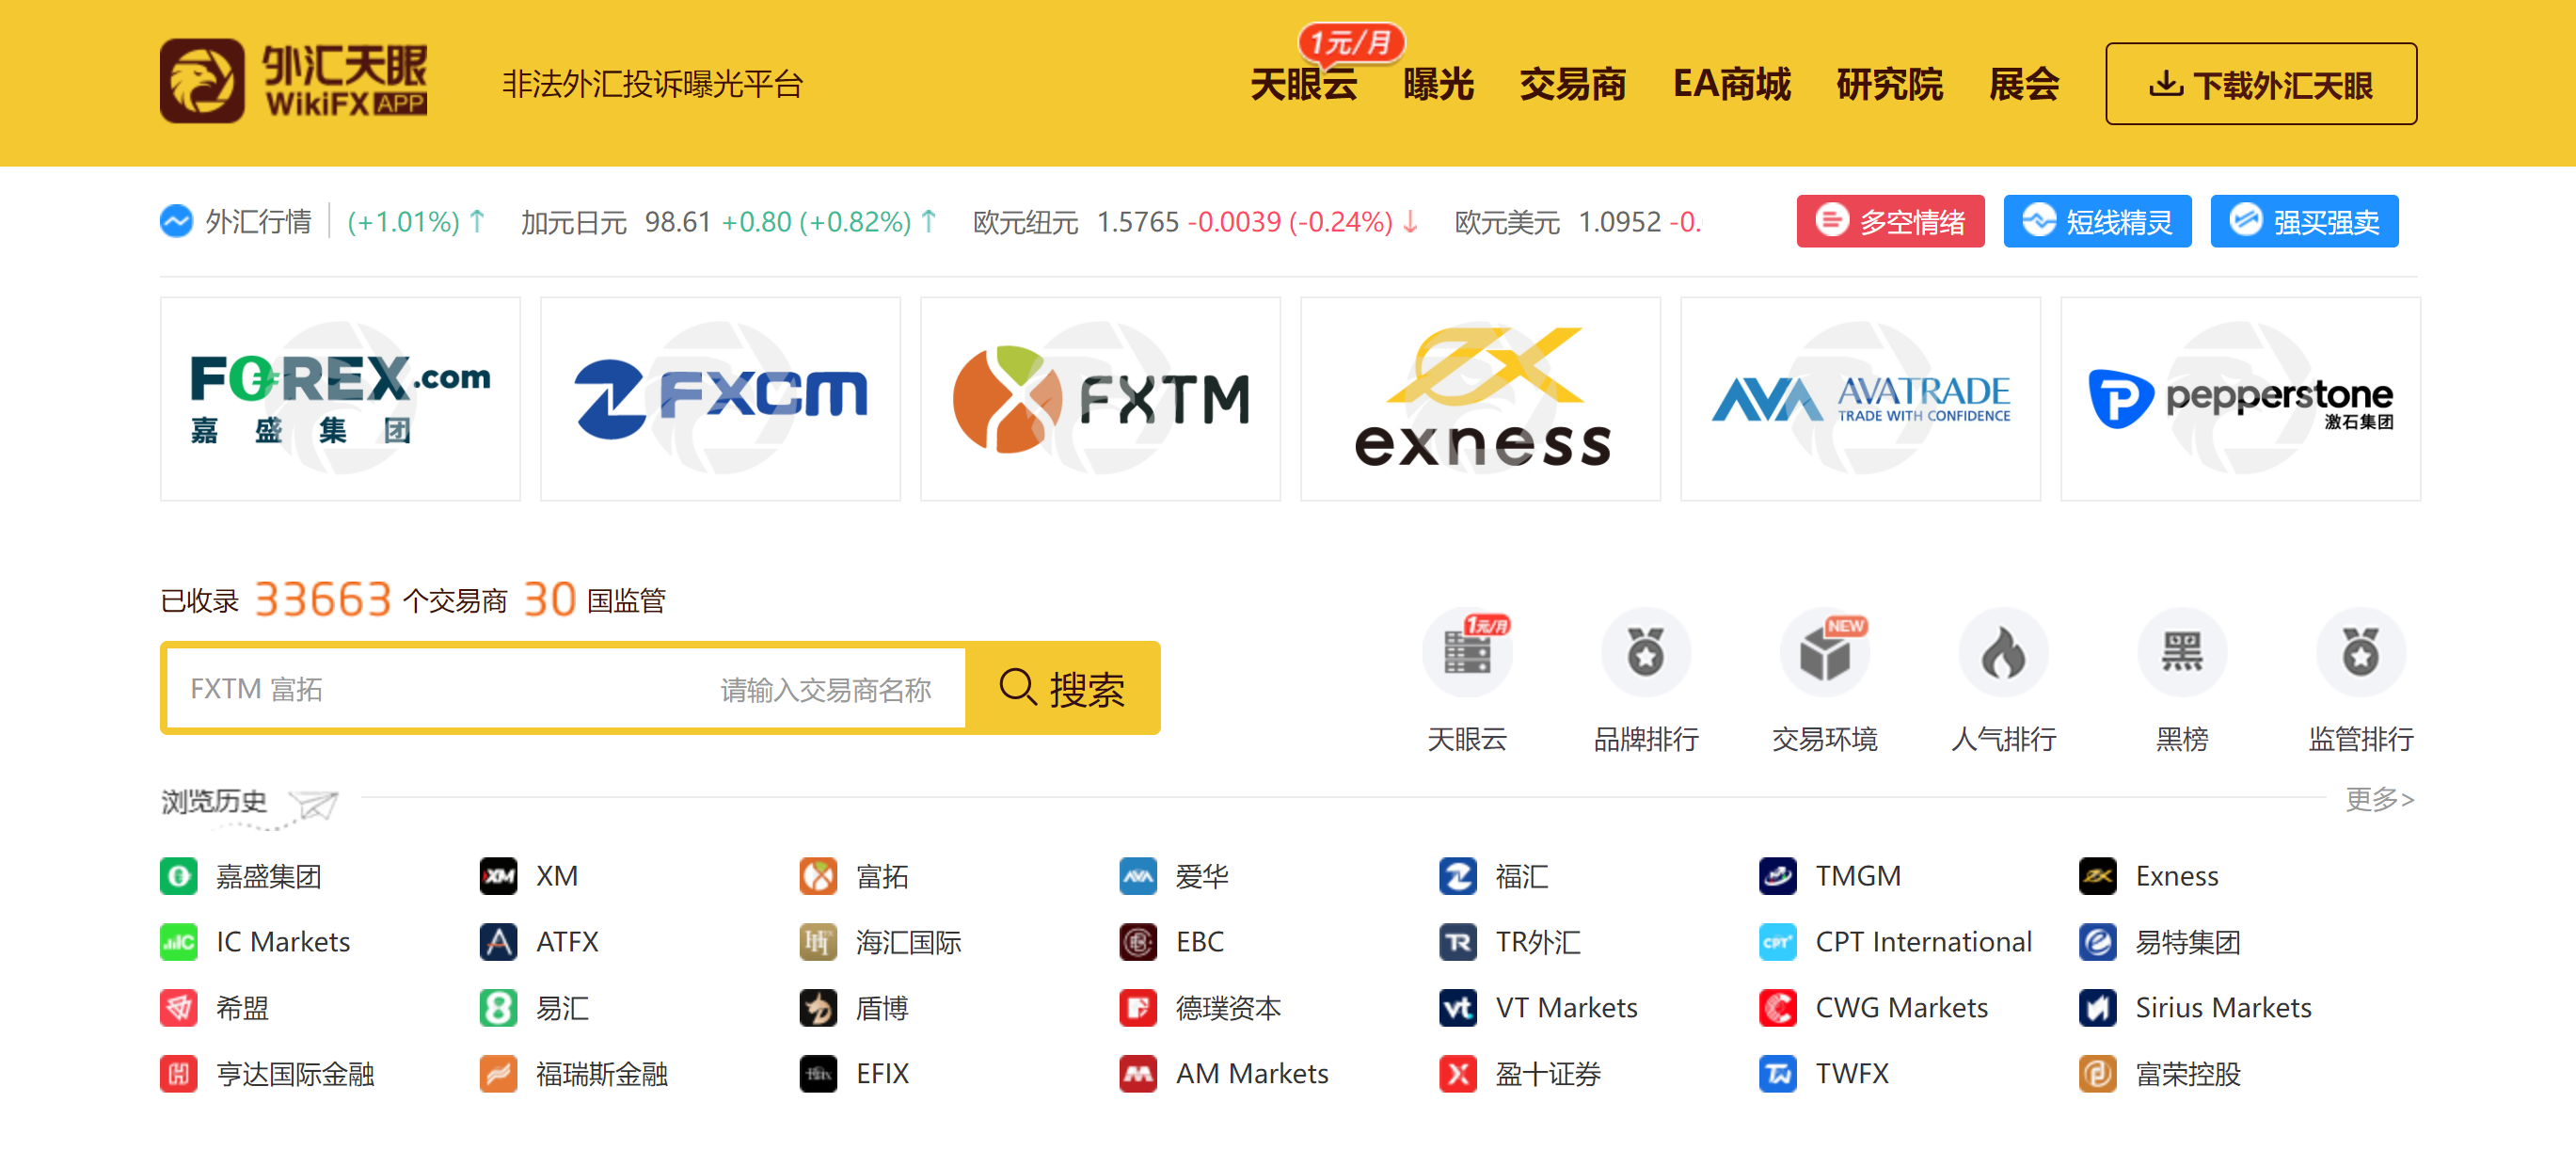Focus the broker name search field
This screenshot has height=1150, width=2576.
coord(566,688)
